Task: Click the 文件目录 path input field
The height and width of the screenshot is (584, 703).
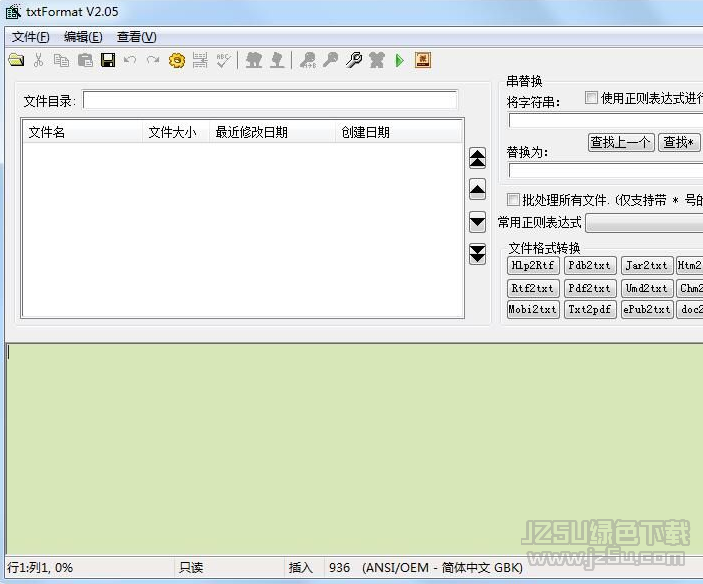Action: (x=270, y=100)
